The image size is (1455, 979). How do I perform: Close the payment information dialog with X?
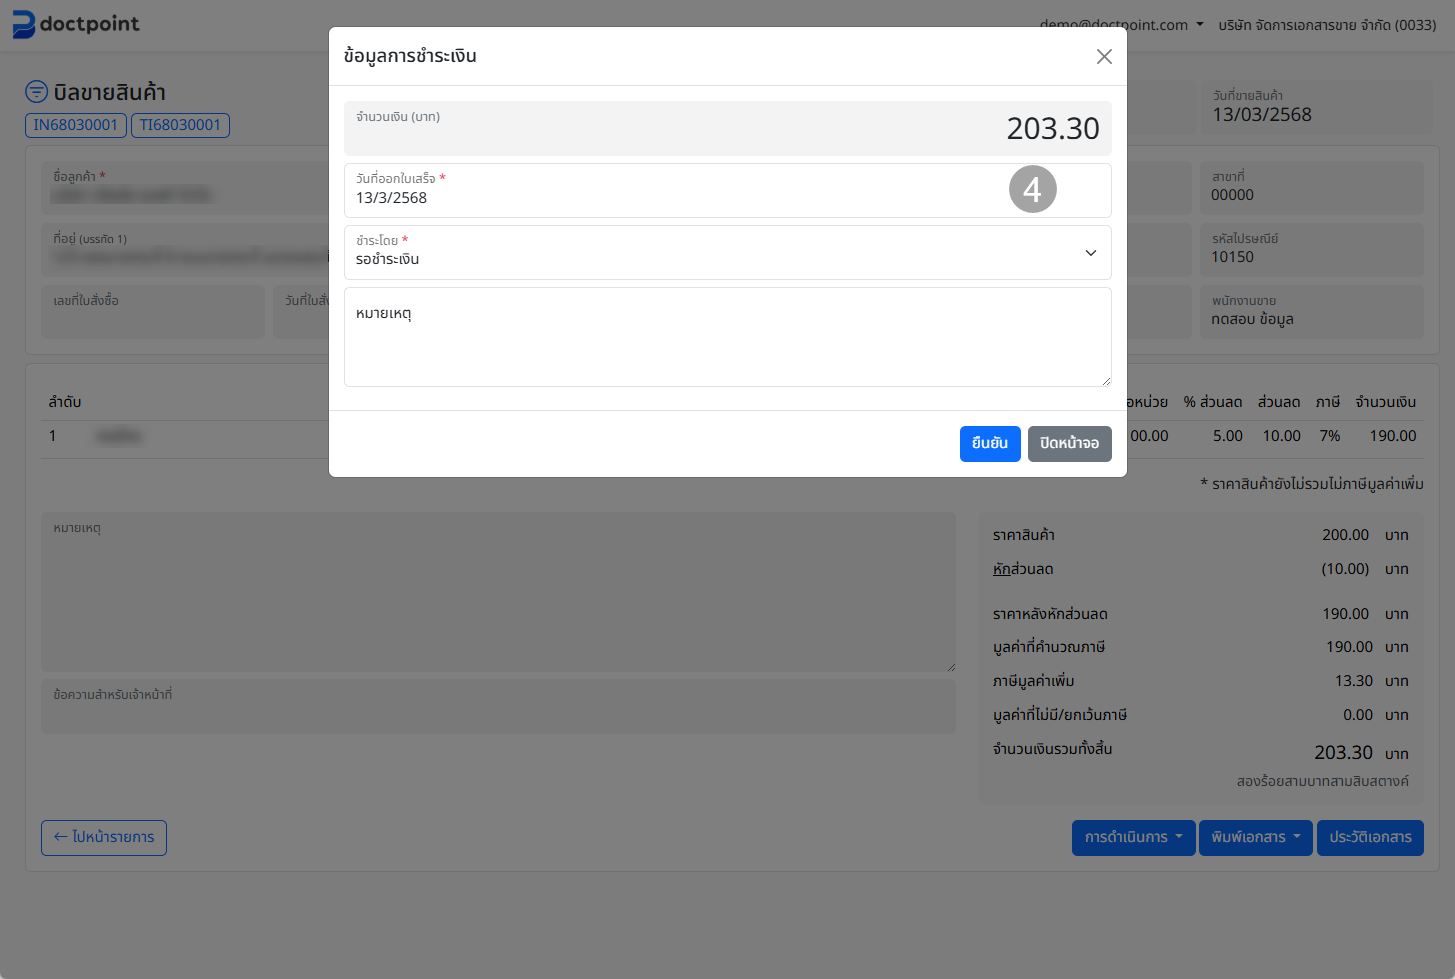click(x=1104, y=57)
